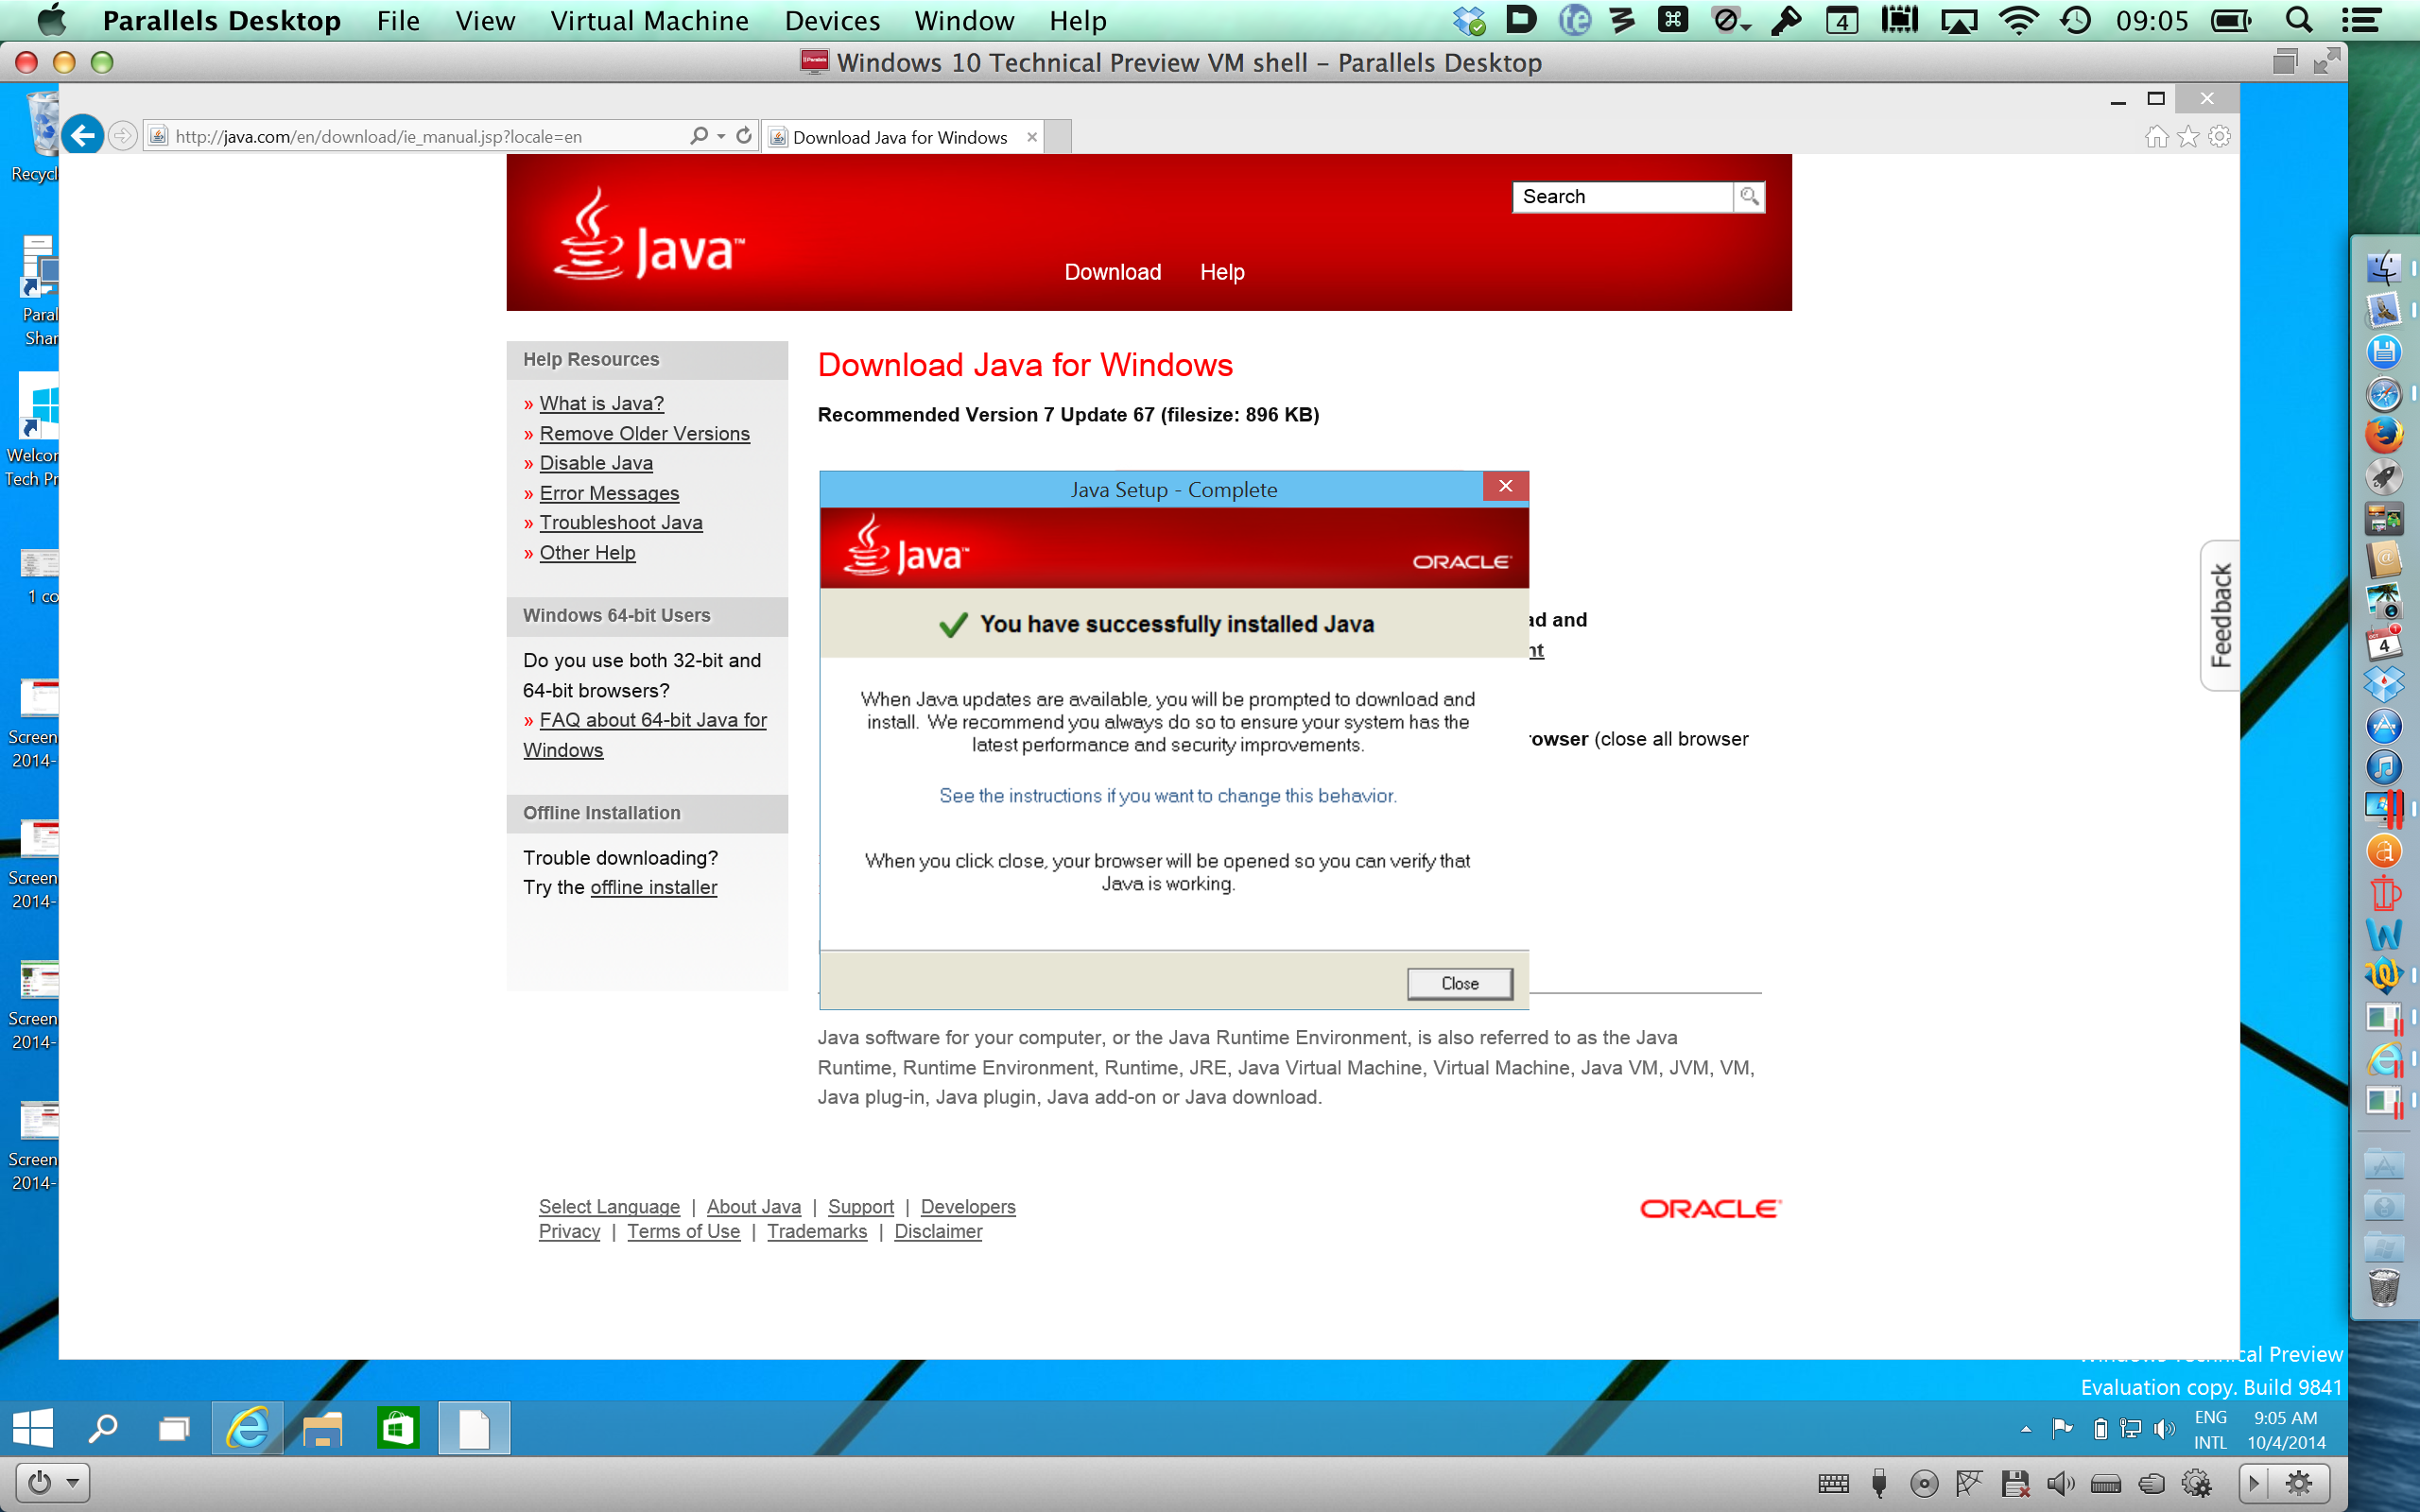Screen dimensions: 2420x1512
Task: Expand the Parallels power dropdown arrow
Action: coord(73,1482)
